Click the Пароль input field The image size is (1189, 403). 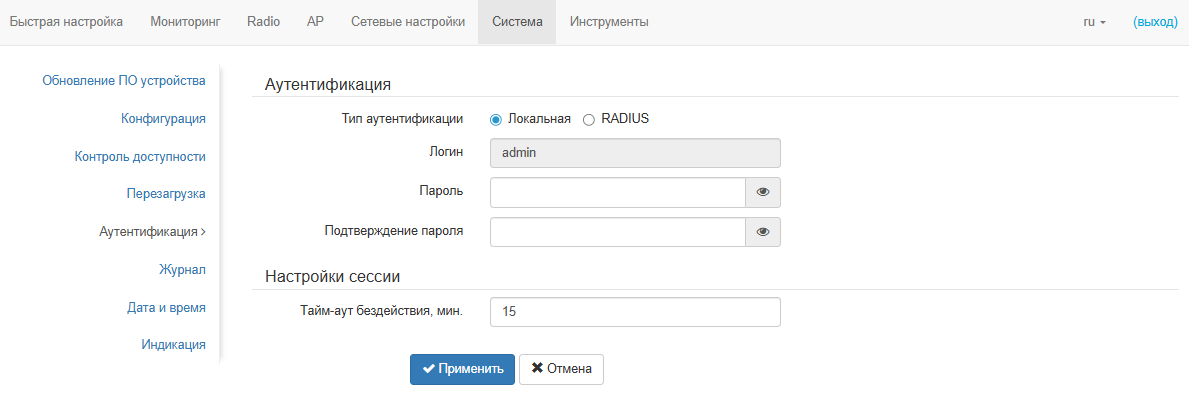click(617, 192)
